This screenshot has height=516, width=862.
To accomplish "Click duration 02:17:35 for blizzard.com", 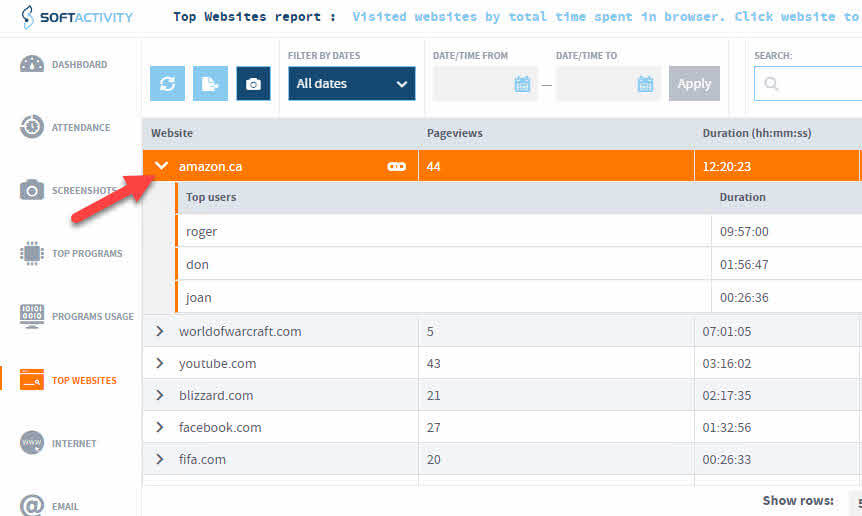I will coord(727,395).
